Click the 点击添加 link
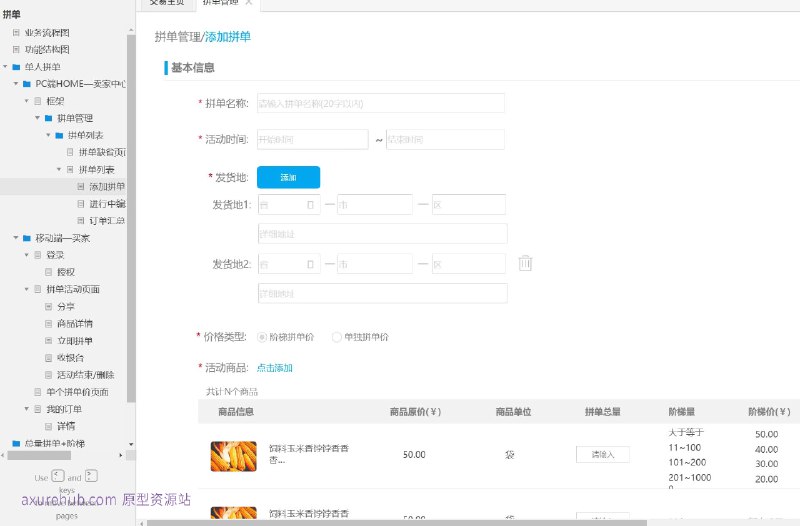The width and height of the screenshot is (800, 526). pos(274,368)
